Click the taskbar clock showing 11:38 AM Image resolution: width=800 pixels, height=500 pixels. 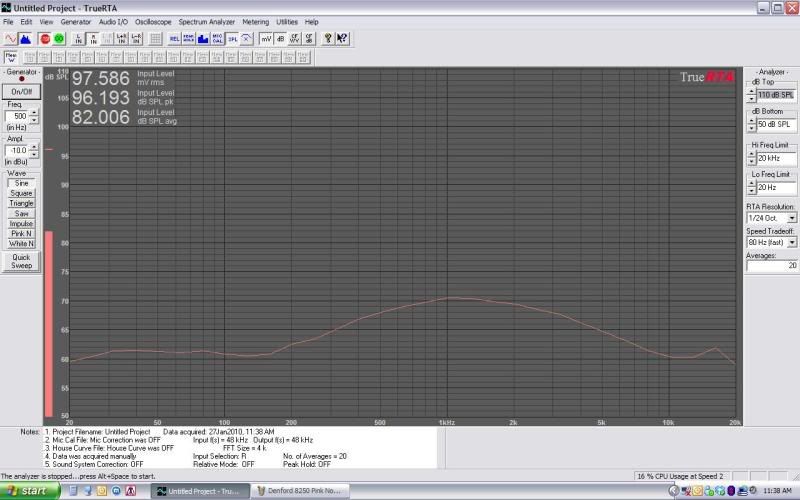coord(778,491)
